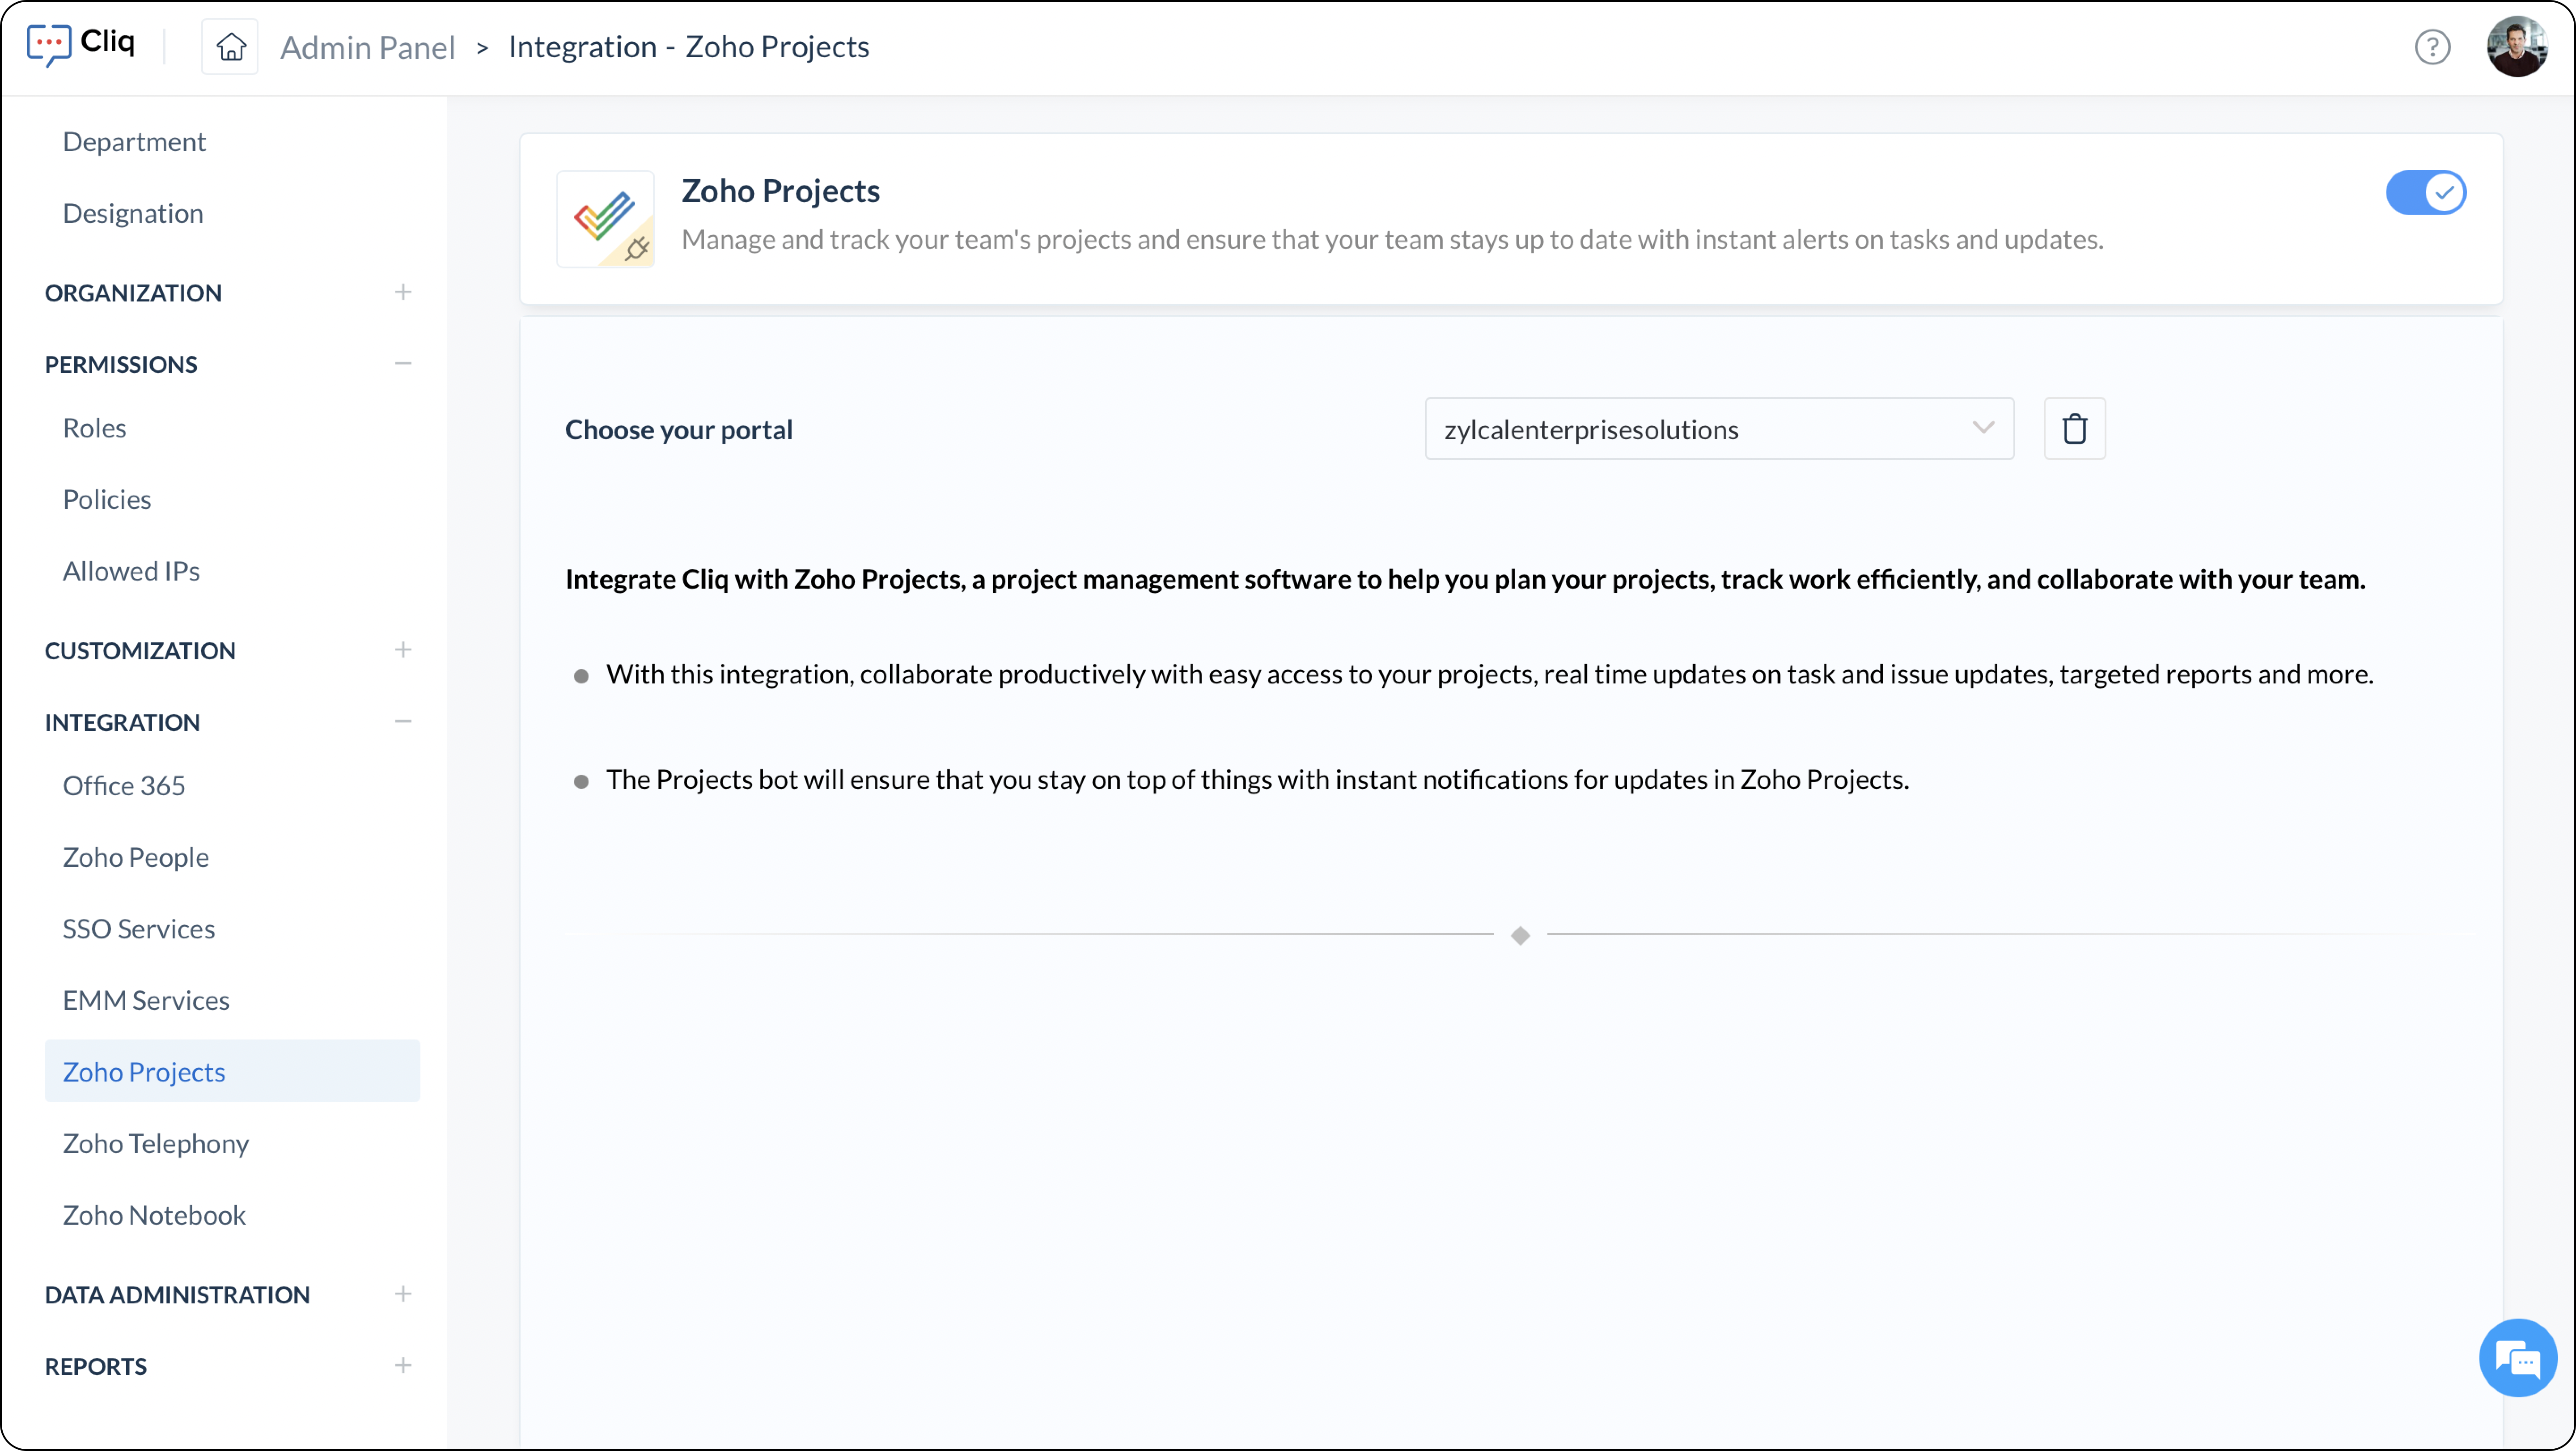
Task: Select Zoho Projects in the sidebar
Action: [x=232, y=1071]
